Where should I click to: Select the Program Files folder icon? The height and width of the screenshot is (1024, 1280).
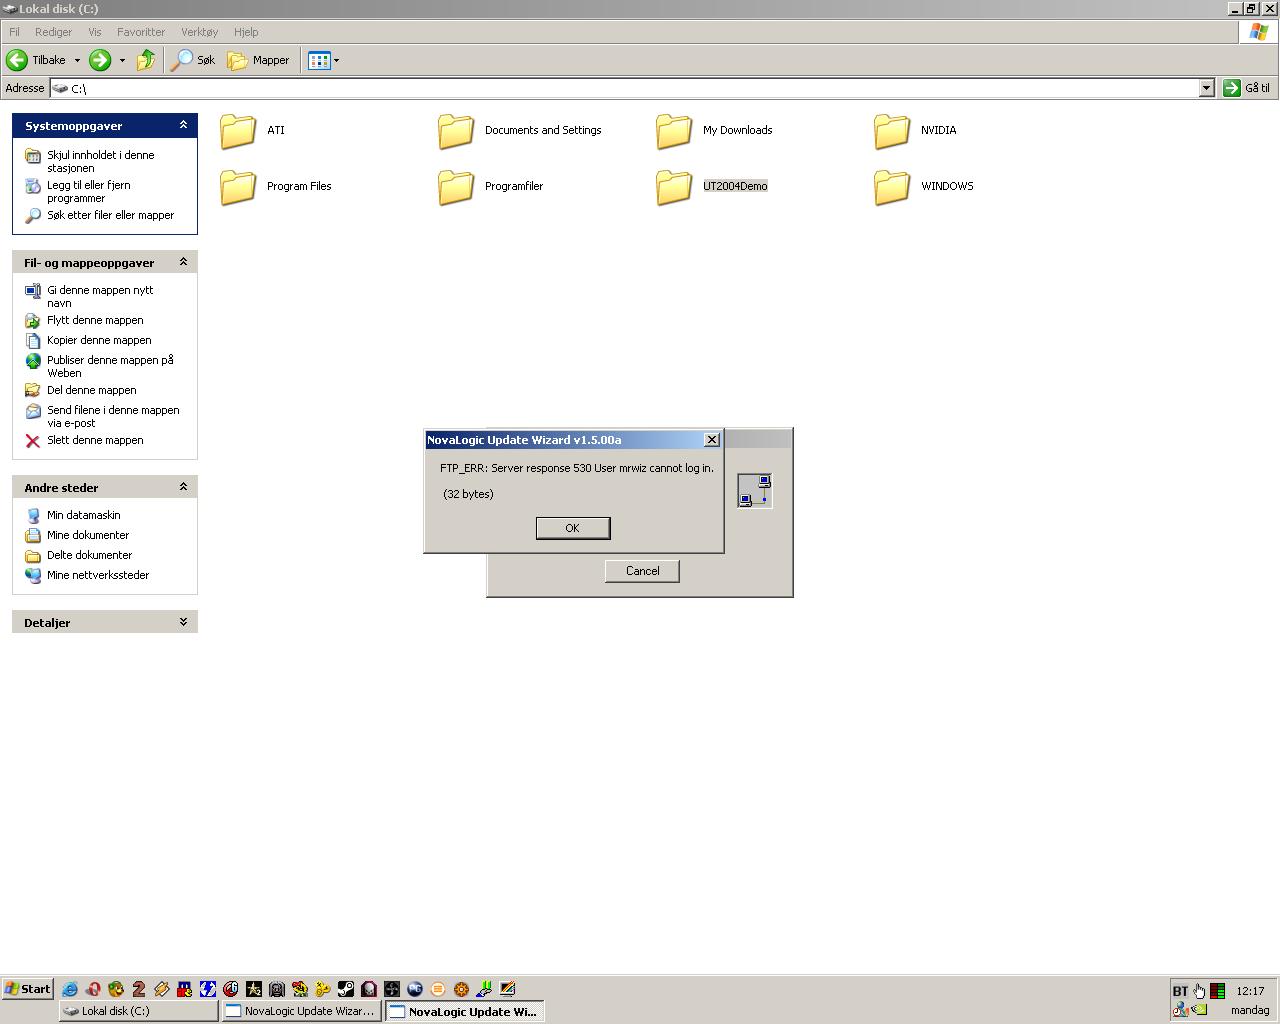click(238, 186)
